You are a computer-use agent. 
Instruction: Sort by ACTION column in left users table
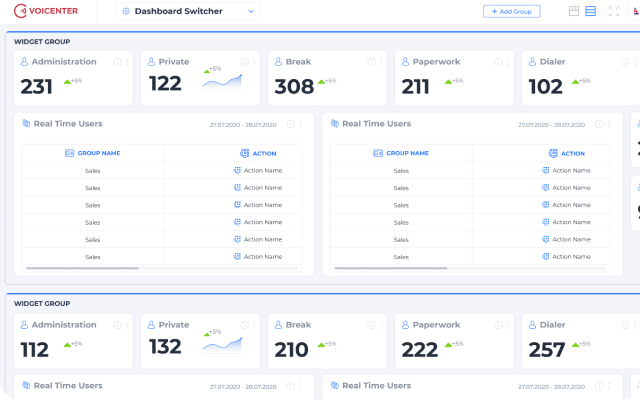pos(258,153)
